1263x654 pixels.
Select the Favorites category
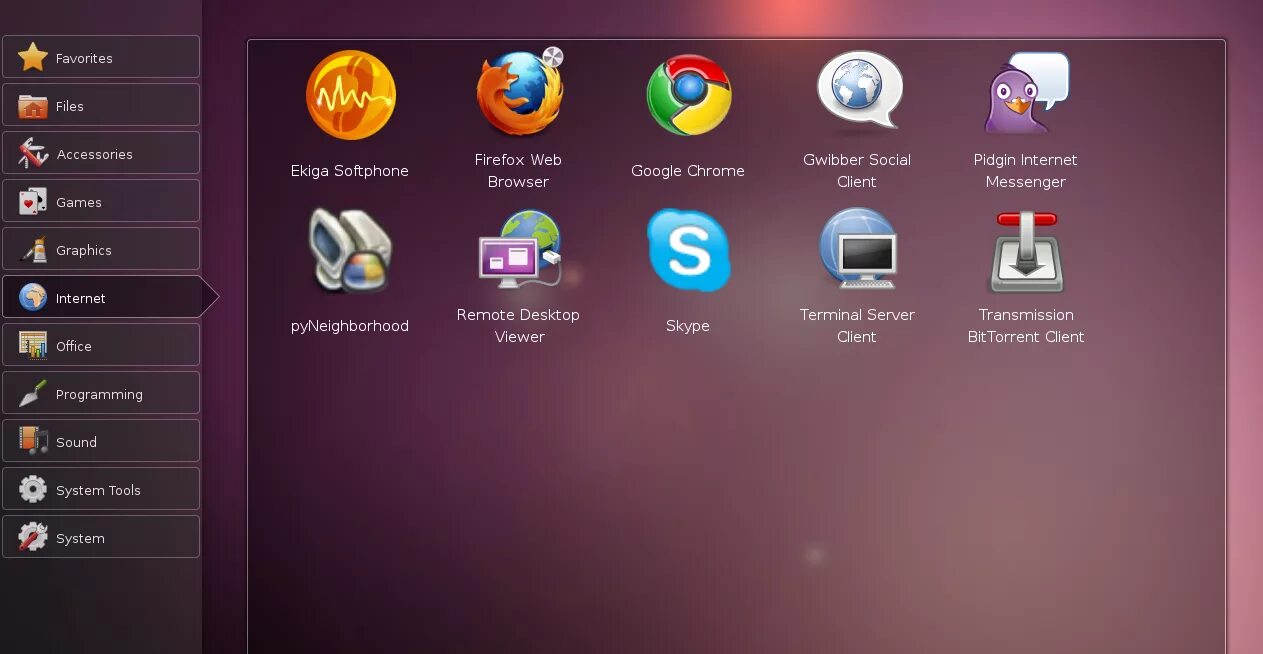101,57
